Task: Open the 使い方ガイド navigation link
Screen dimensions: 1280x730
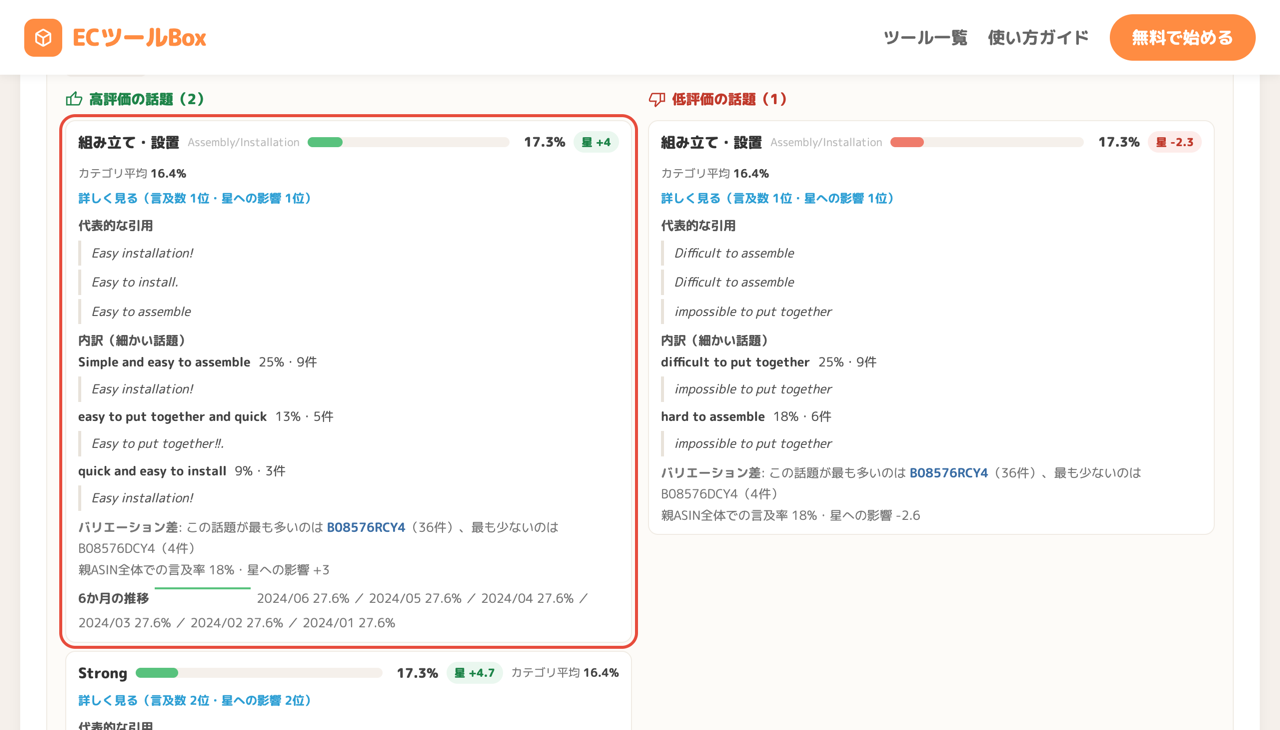Action: tap(1038, 38)
